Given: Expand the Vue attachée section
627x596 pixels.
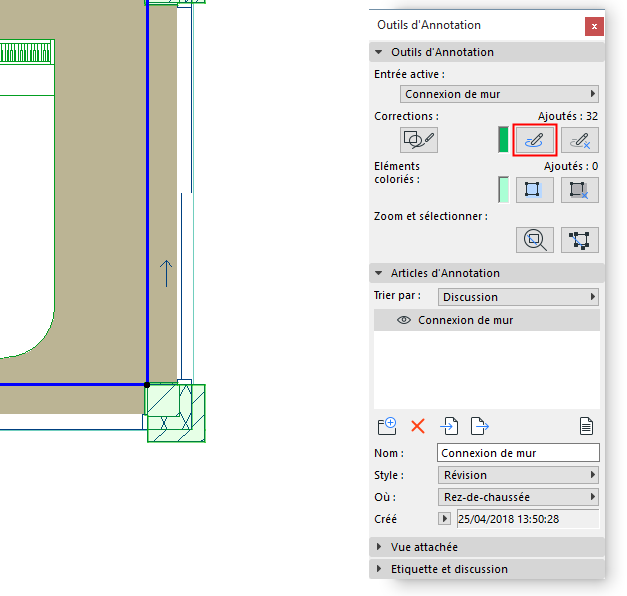Looking at the screenshot, I should (x=379, y=547).
